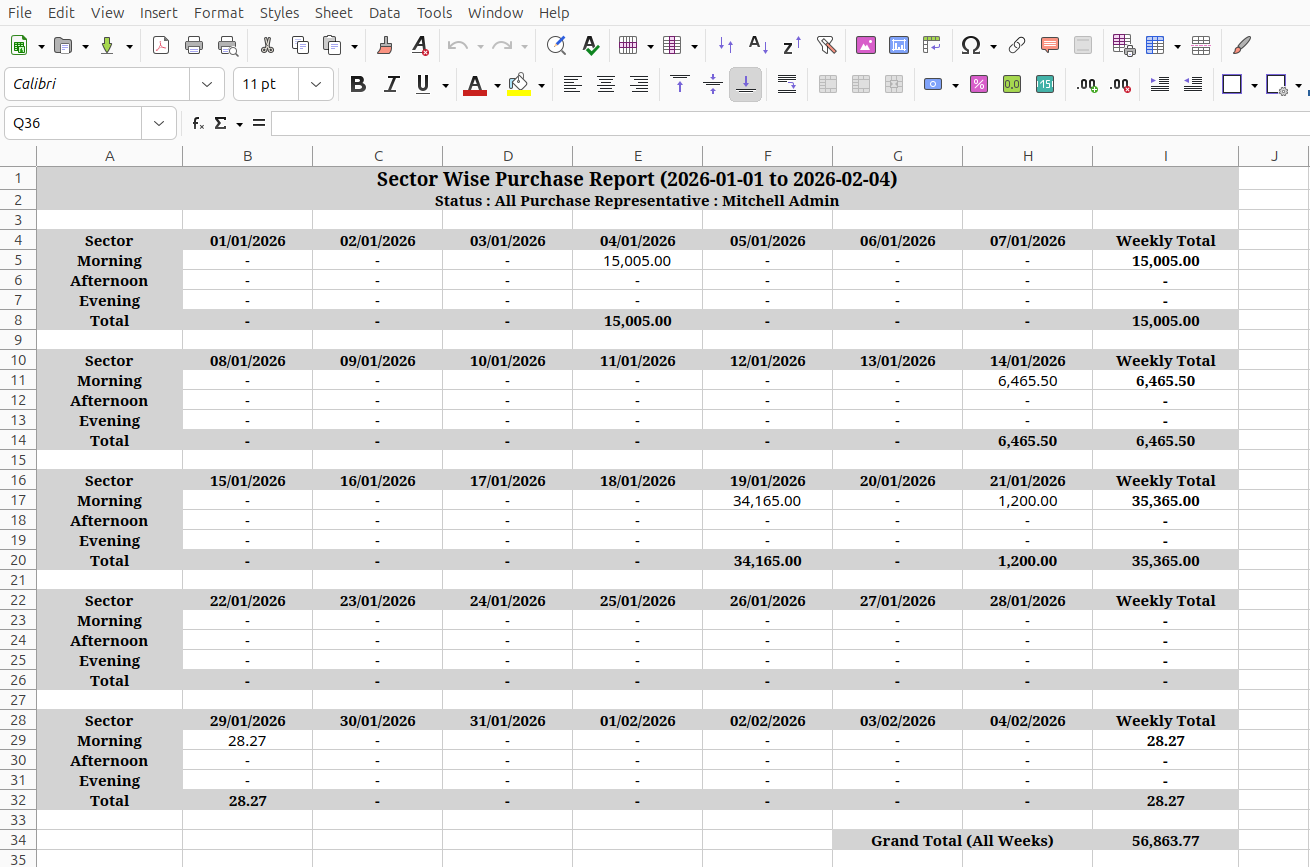
Task: Click Increase Indent icon
Action: pos(1160,84)
